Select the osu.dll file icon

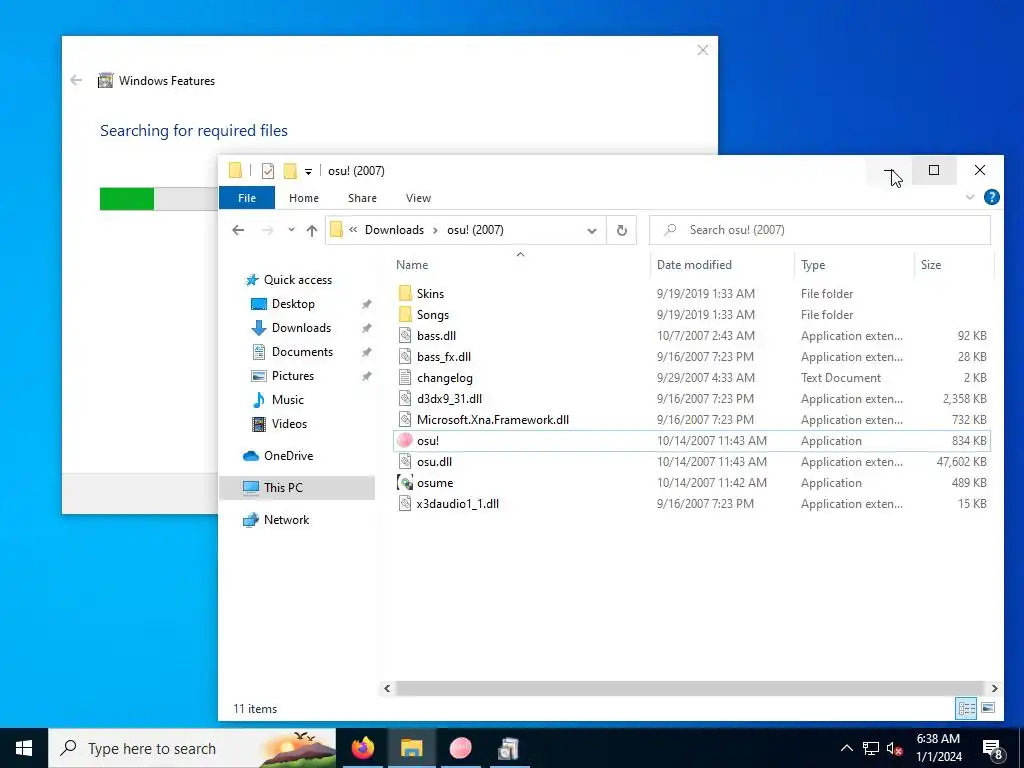[x=405, y=462]
